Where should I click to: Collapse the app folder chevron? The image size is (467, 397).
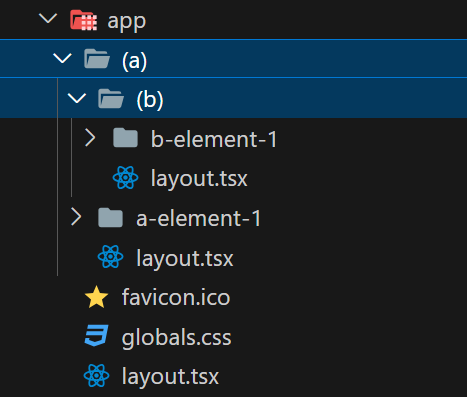pyautogui.click(x=48, y=18)
